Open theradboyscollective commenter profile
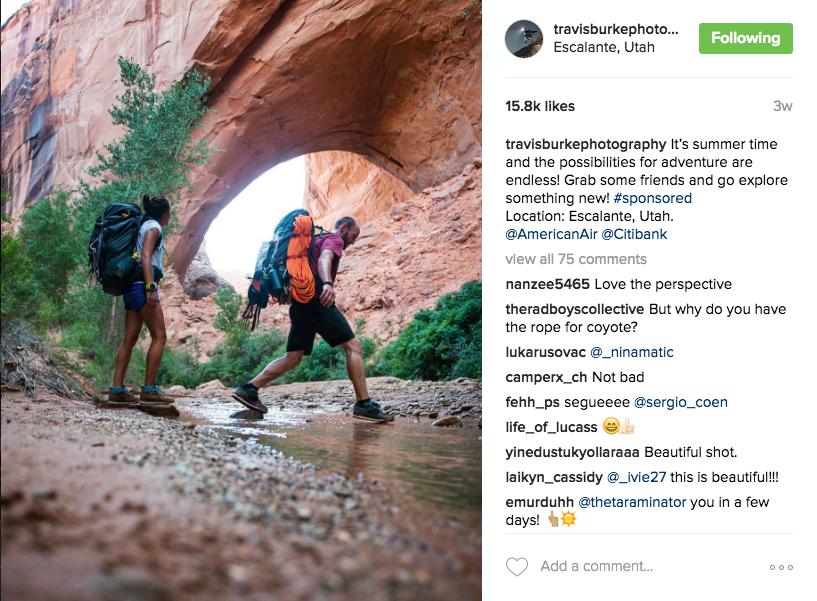The image size is (817, 601). point(575,309)
